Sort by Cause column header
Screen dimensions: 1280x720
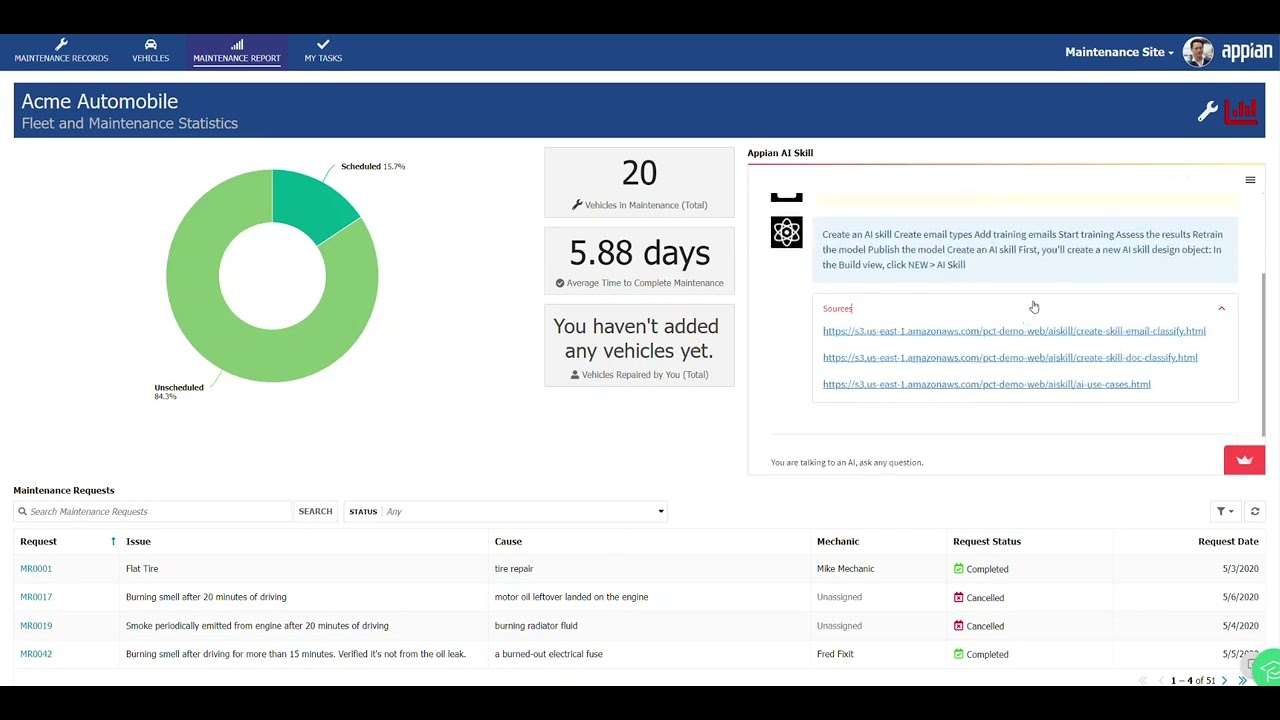[x=508, y=542]
